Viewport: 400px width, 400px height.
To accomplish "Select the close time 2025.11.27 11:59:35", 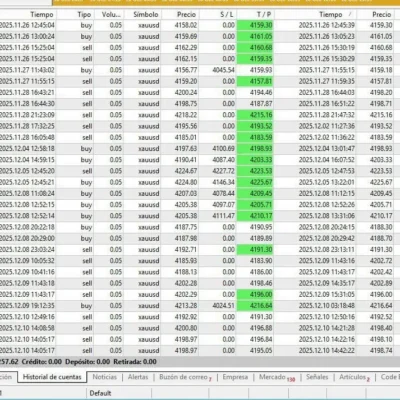I will click(x=327, y=81).
